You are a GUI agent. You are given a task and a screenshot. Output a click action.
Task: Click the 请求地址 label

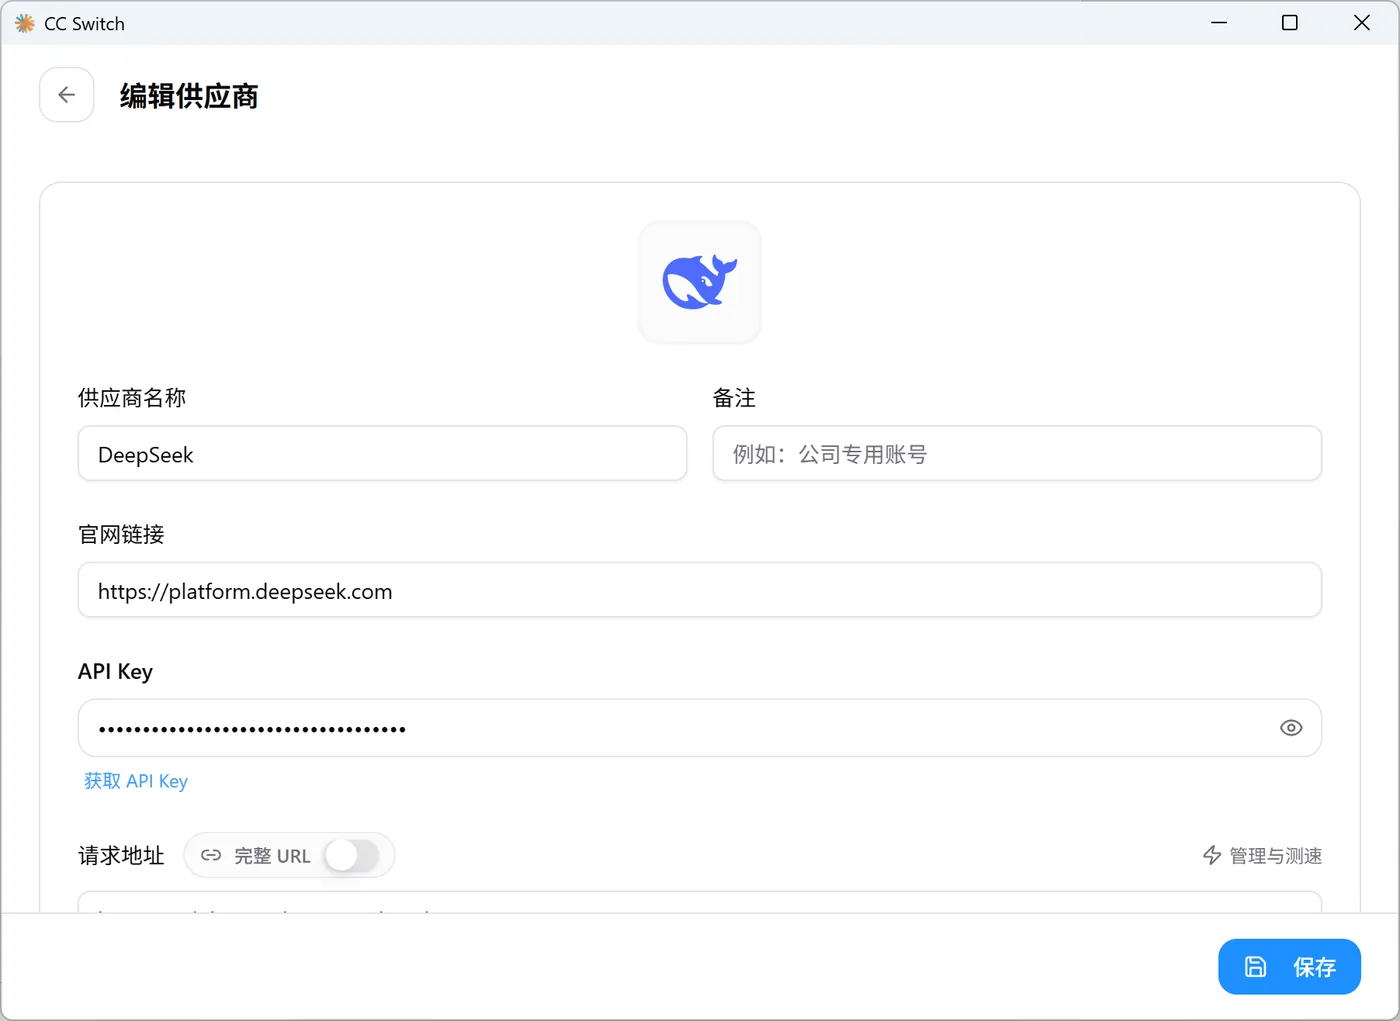coord(121,856)
